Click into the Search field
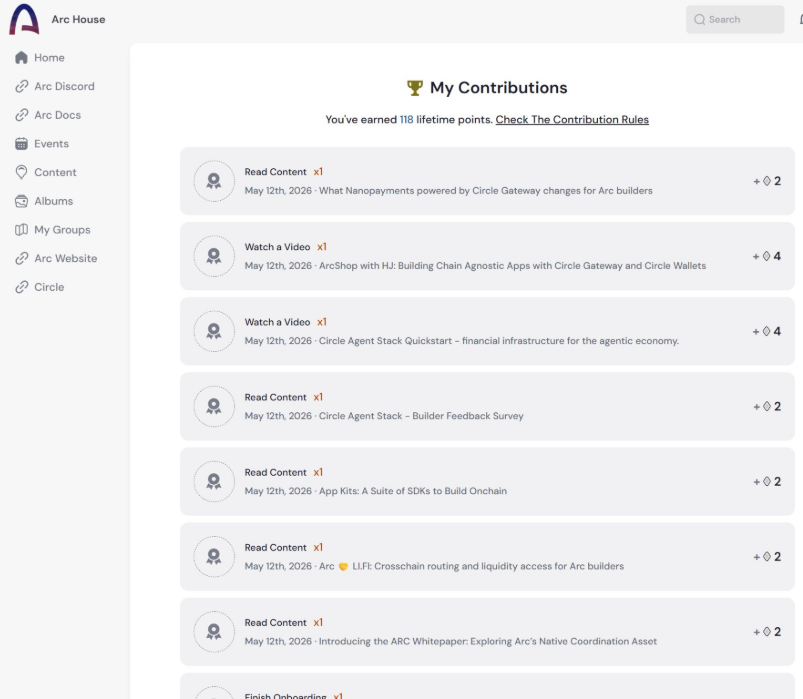The width and height of the screenshot is (803, 699). click(x=735, y=19)
